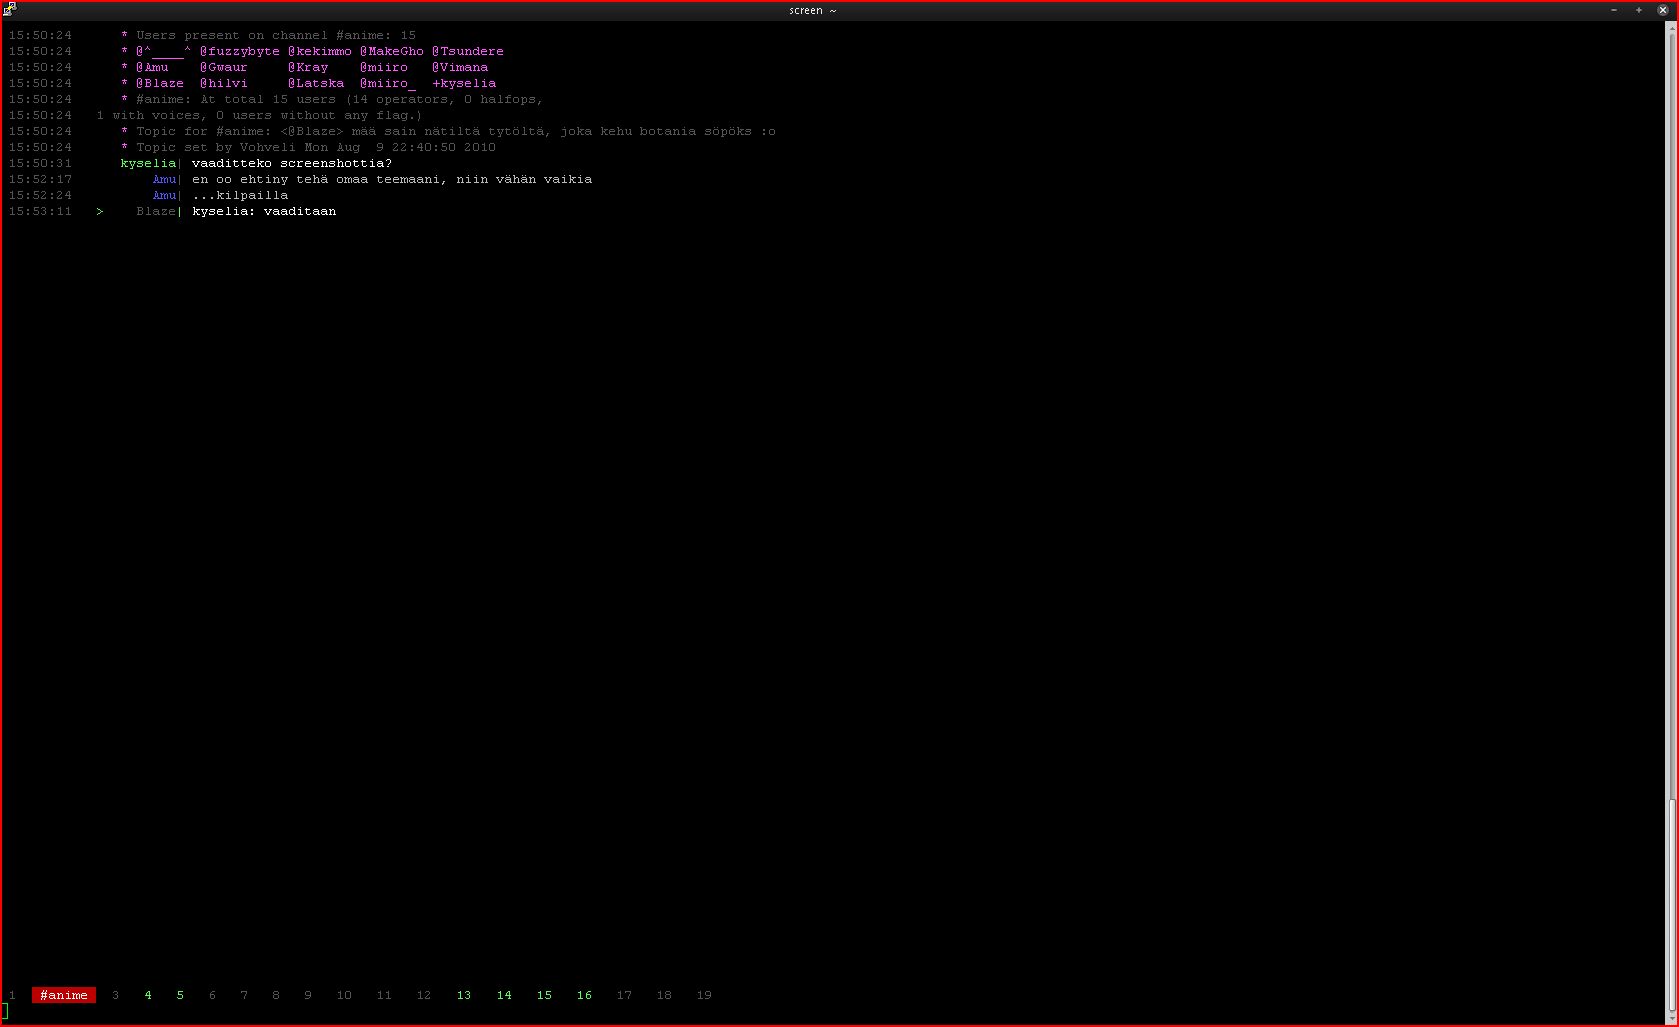
Task: Click the @fuzzybyte nickname in user list
Action: tap(240, 51)
